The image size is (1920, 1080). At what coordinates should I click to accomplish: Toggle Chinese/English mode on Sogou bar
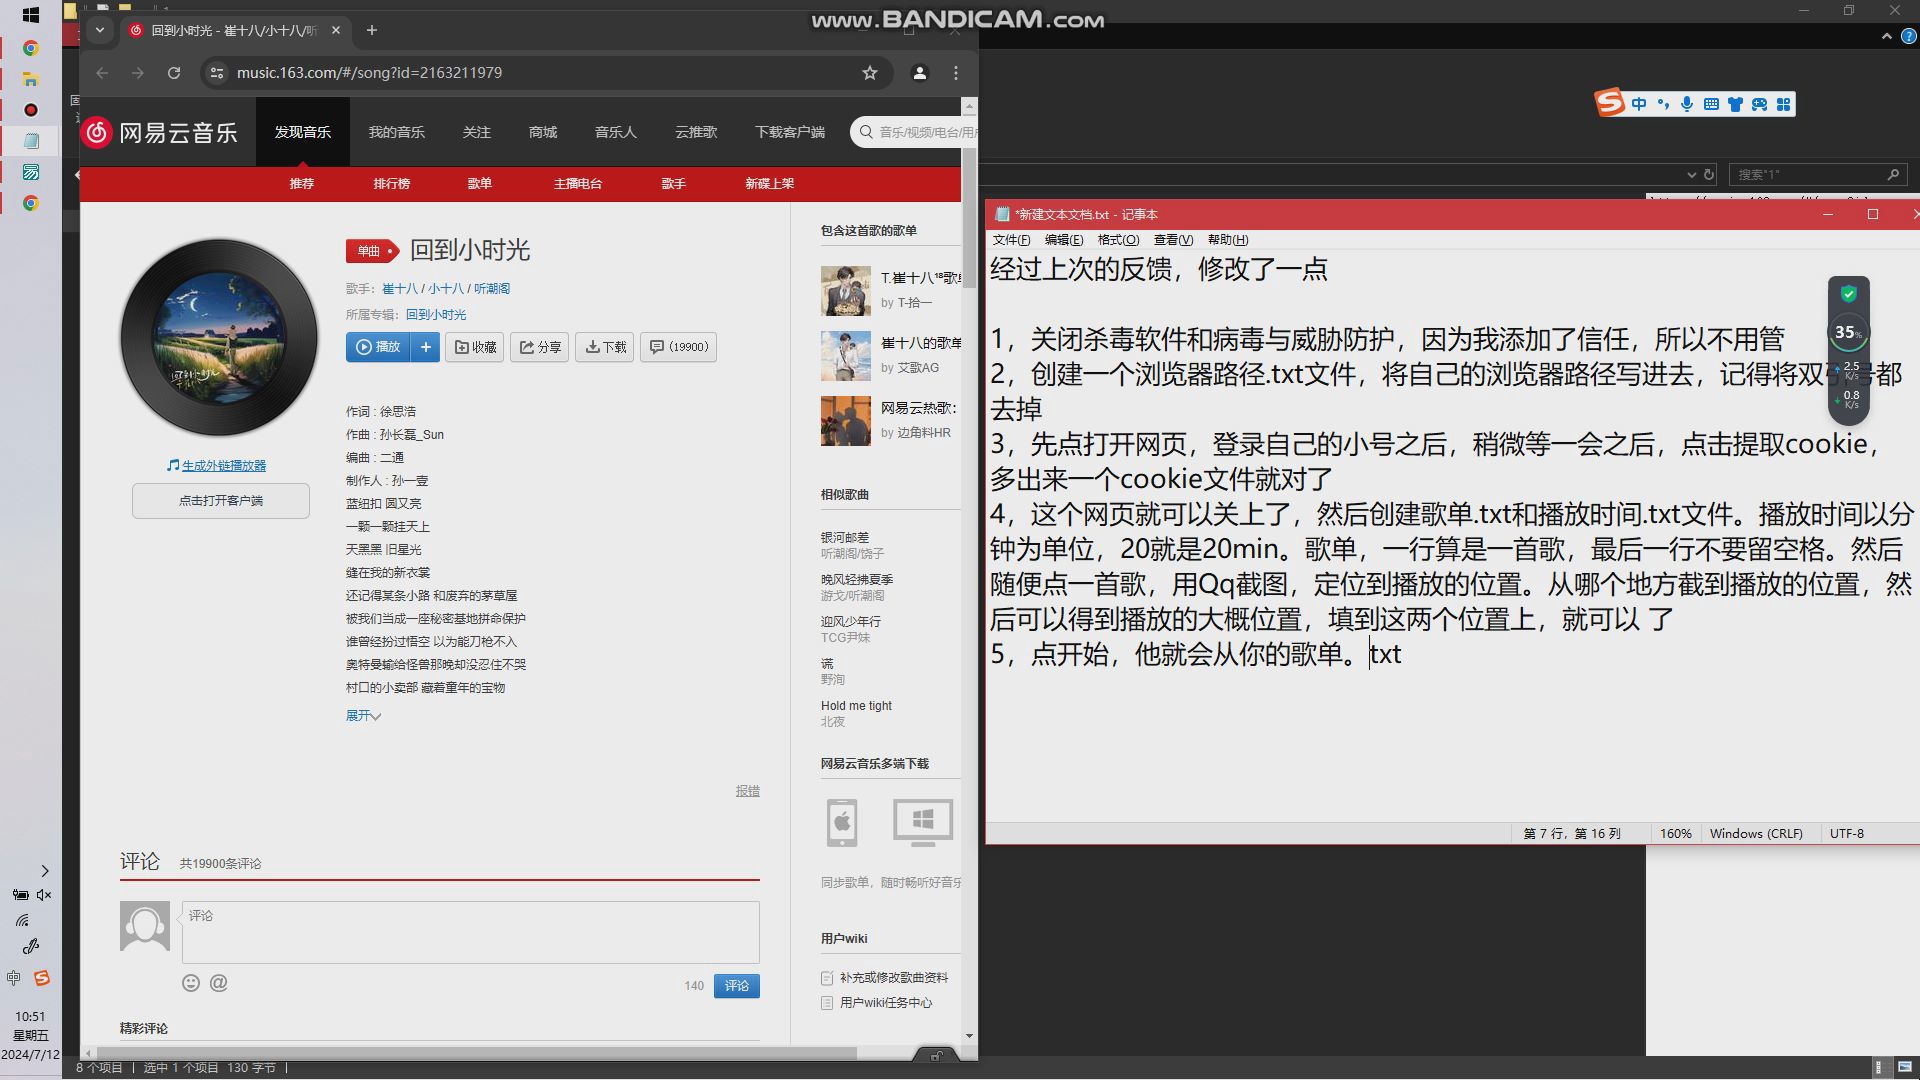point(1639,104)
